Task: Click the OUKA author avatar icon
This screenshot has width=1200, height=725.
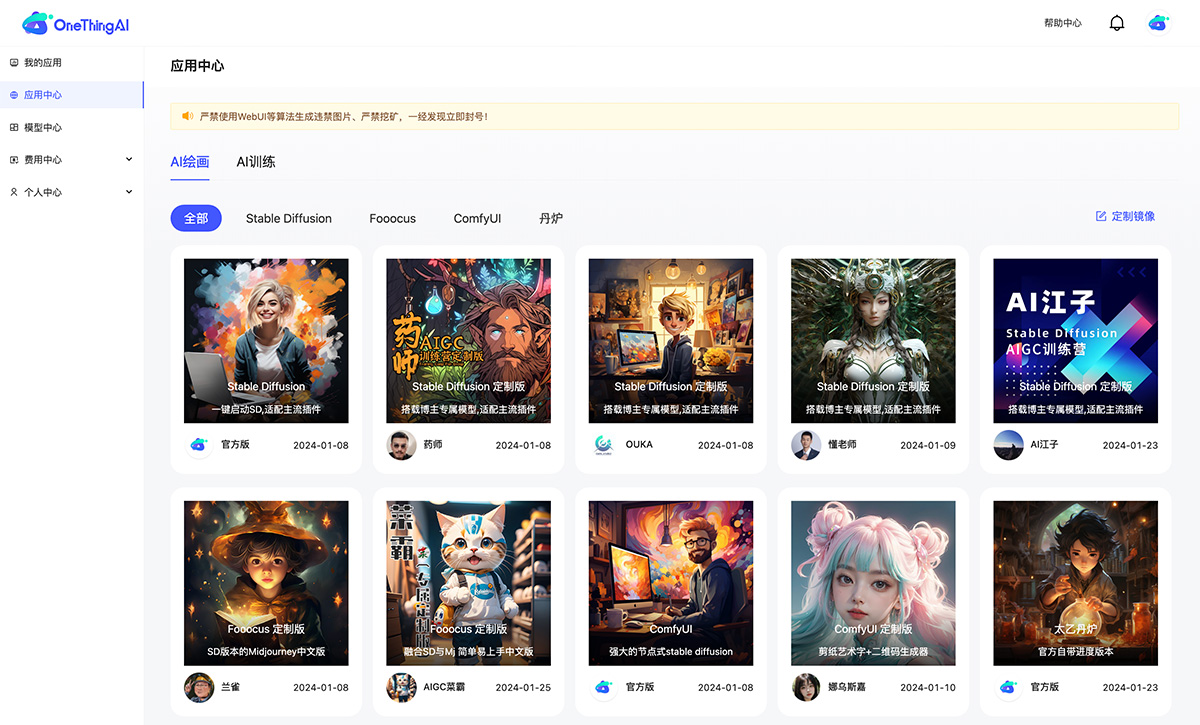Action: pos(603,445)
